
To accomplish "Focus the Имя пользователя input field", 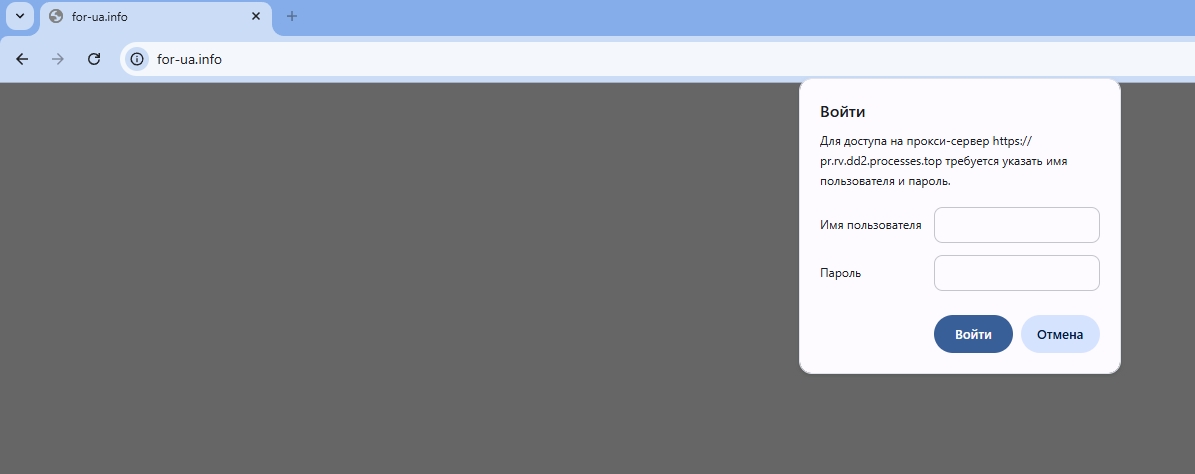I will (1017, 225).
